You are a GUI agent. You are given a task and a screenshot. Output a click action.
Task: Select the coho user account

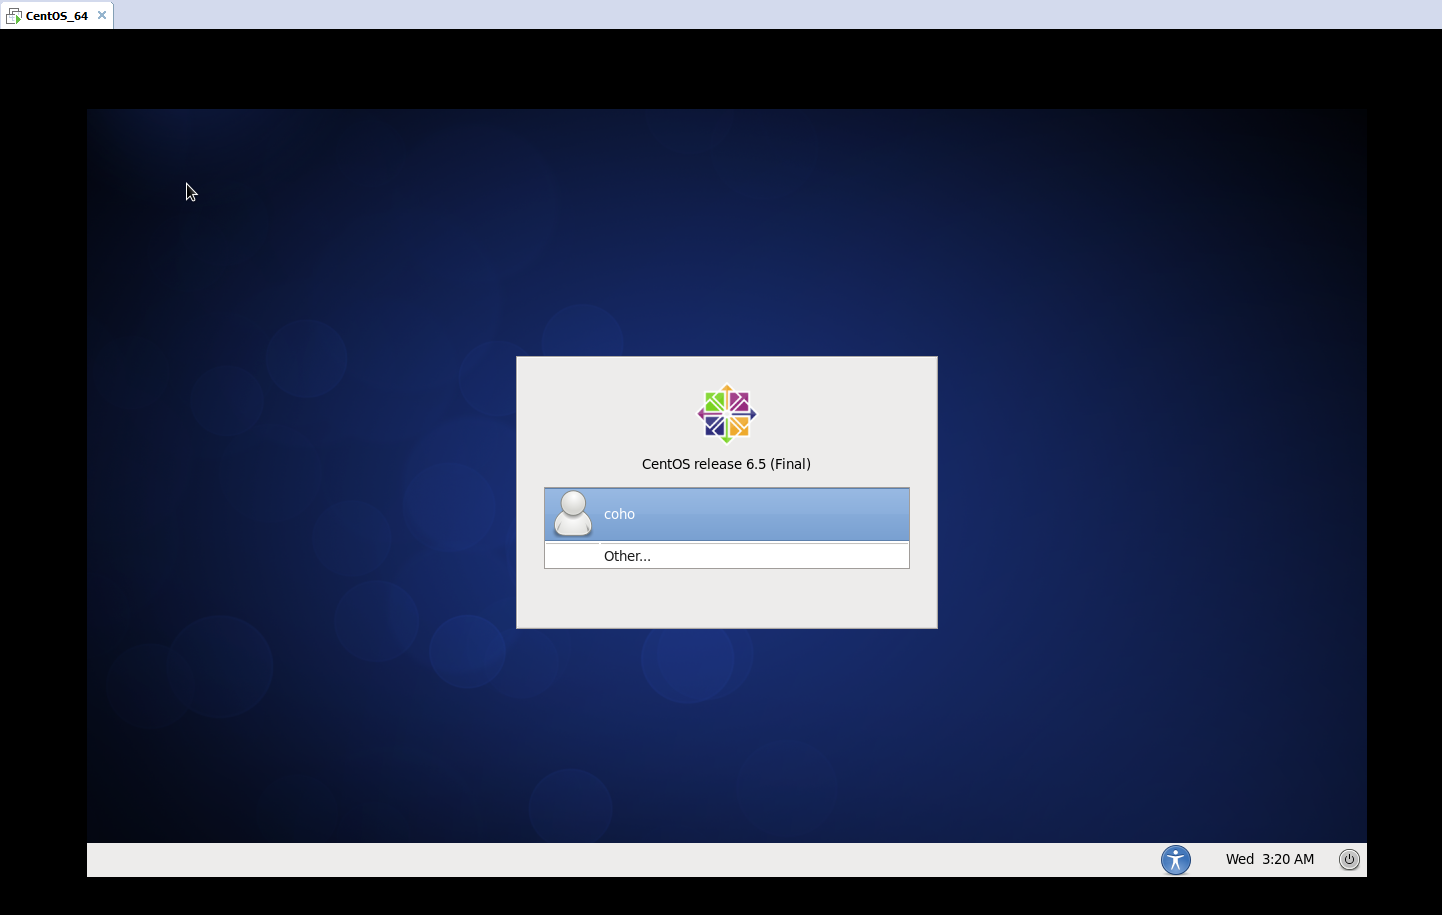pyautogui.click(x=727, y=514)
